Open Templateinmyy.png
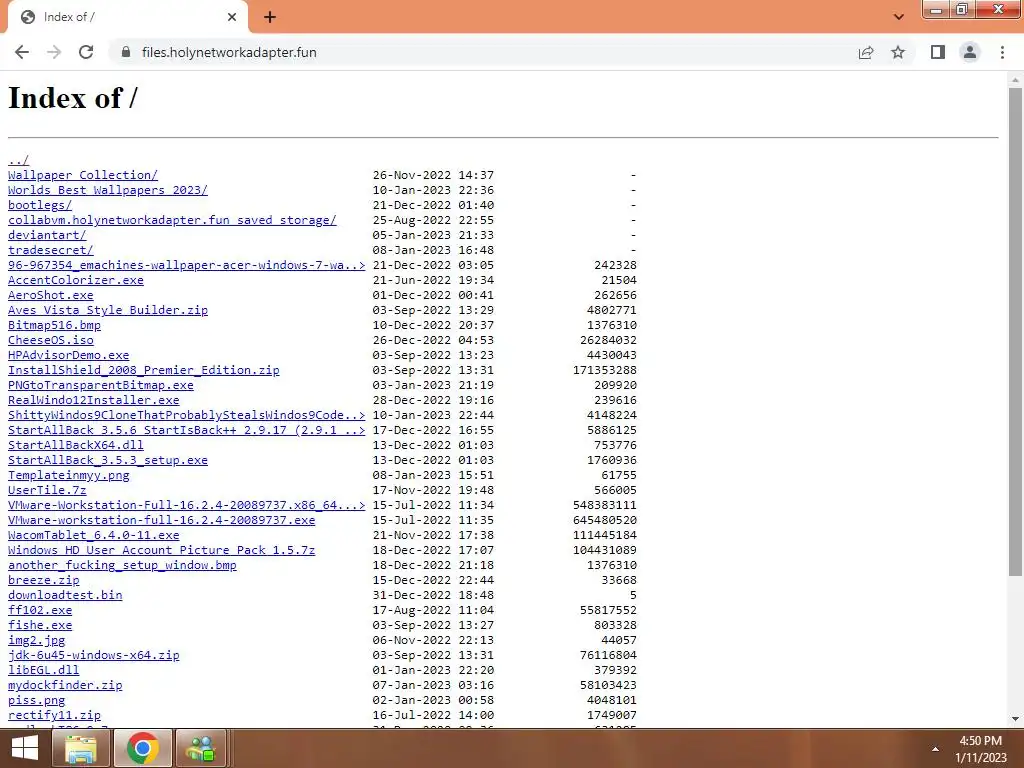The width and height of the screenshot is (1024, 768). pos(69,475)
